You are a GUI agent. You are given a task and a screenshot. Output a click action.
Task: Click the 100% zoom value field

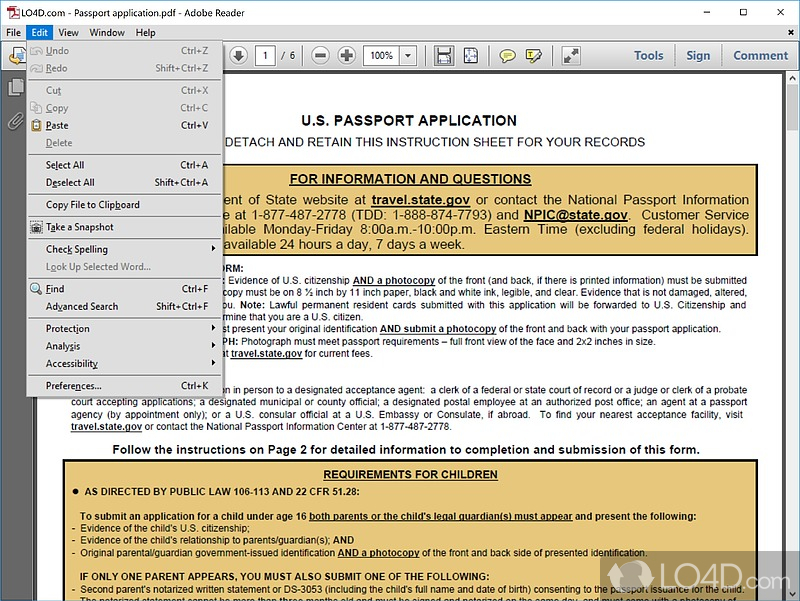(381, 55)
